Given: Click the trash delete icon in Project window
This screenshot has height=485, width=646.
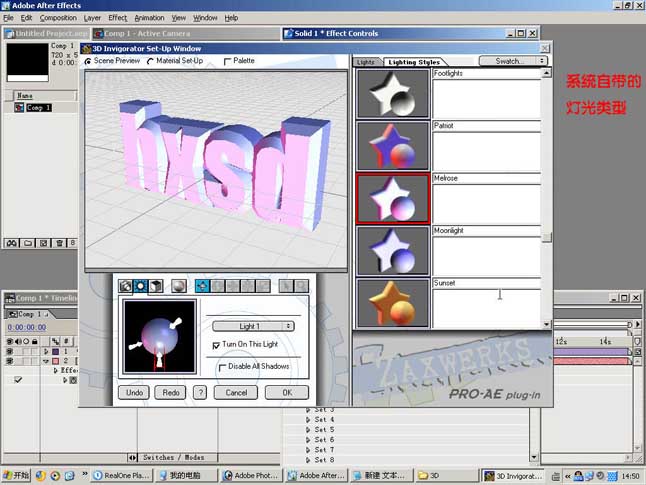Looking at the screenshot, I should [59, 243].
